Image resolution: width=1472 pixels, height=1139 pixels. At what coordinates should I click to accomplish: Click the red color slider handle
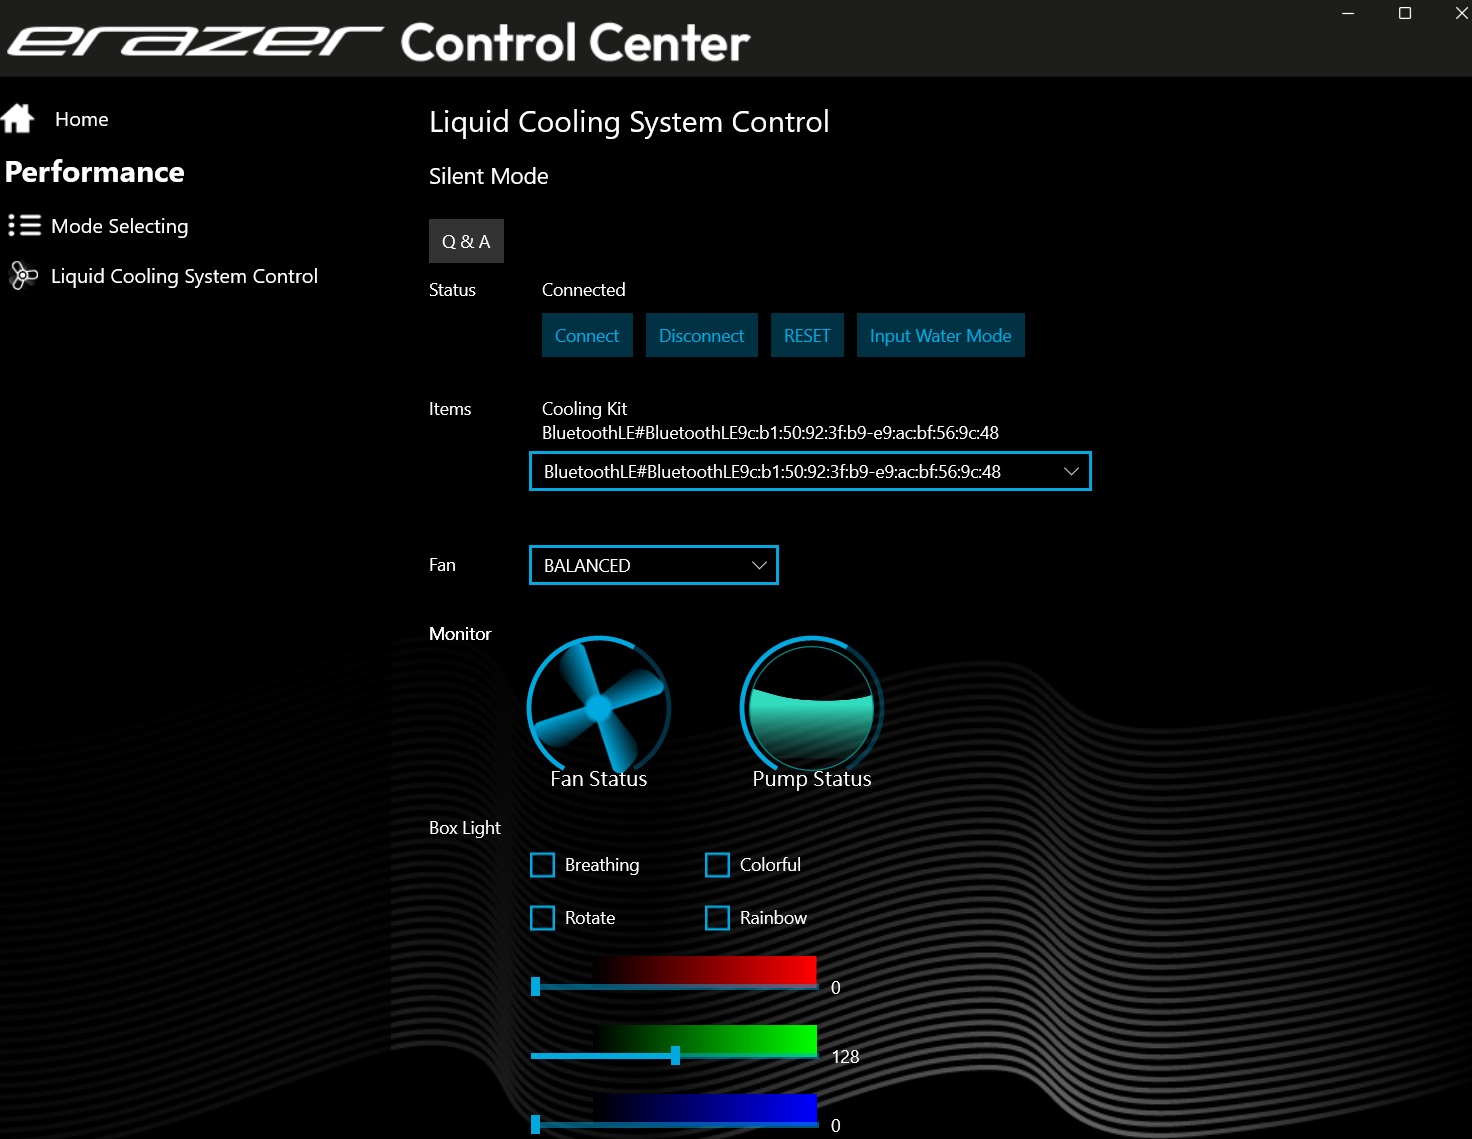(536, 987)
